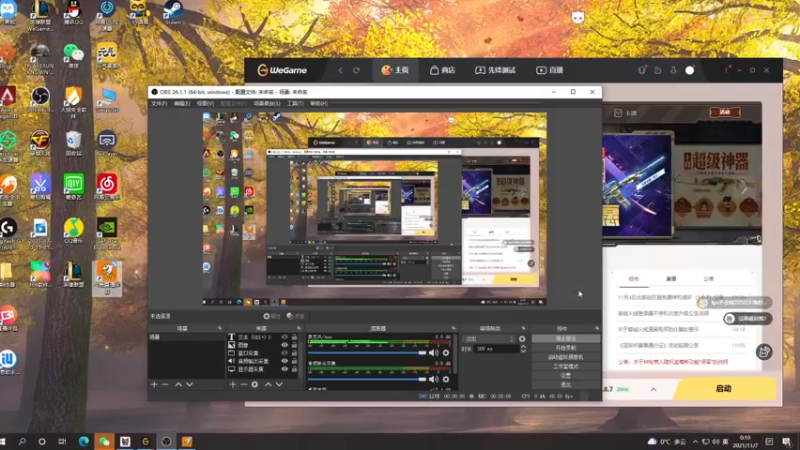Click 停止推流 in OBS controls
The height and width of the screenshot is (450, 800).
tap(565, 338)
